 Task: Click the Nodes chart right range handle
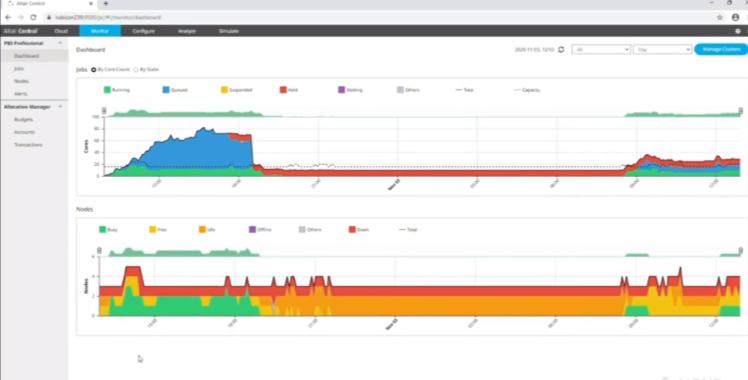tap(740, 251)
